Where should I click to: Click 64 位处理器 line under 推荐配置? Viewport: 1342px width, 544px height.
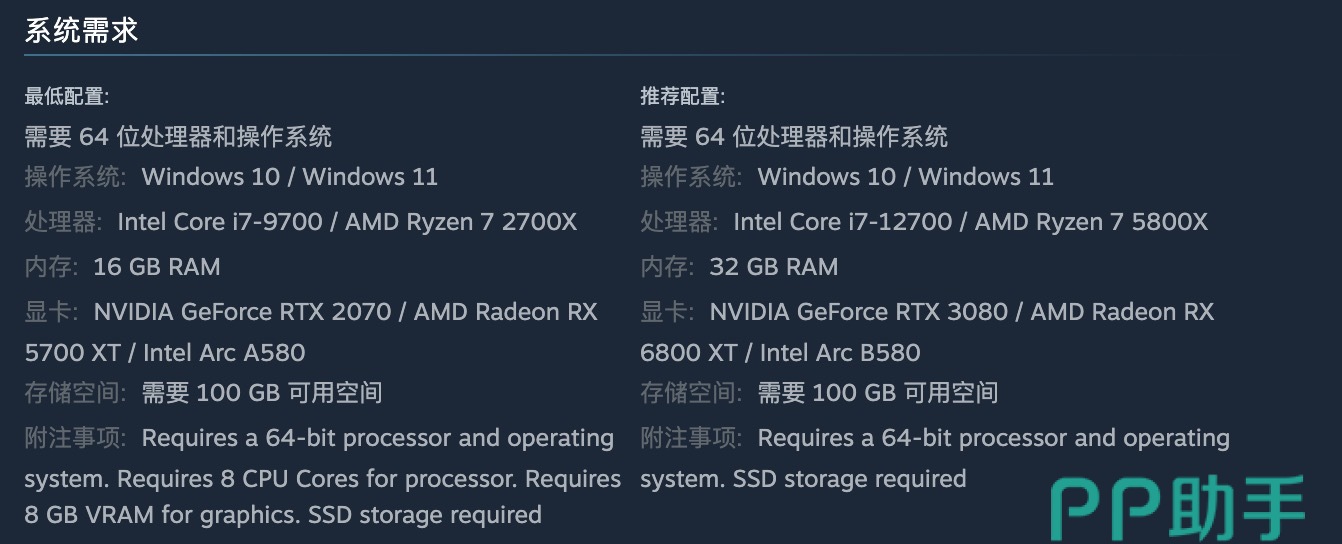(794, 136)
